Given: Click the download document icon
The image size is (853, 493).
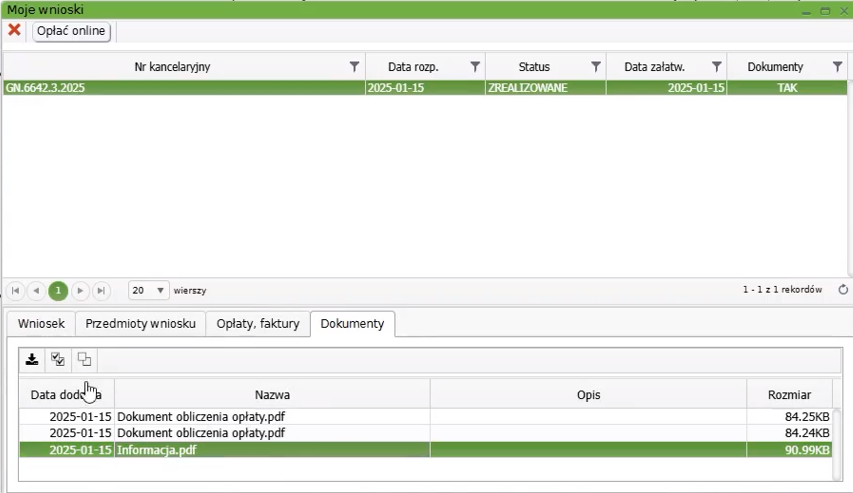Looking at the screenshot, I should coord(32,360).
